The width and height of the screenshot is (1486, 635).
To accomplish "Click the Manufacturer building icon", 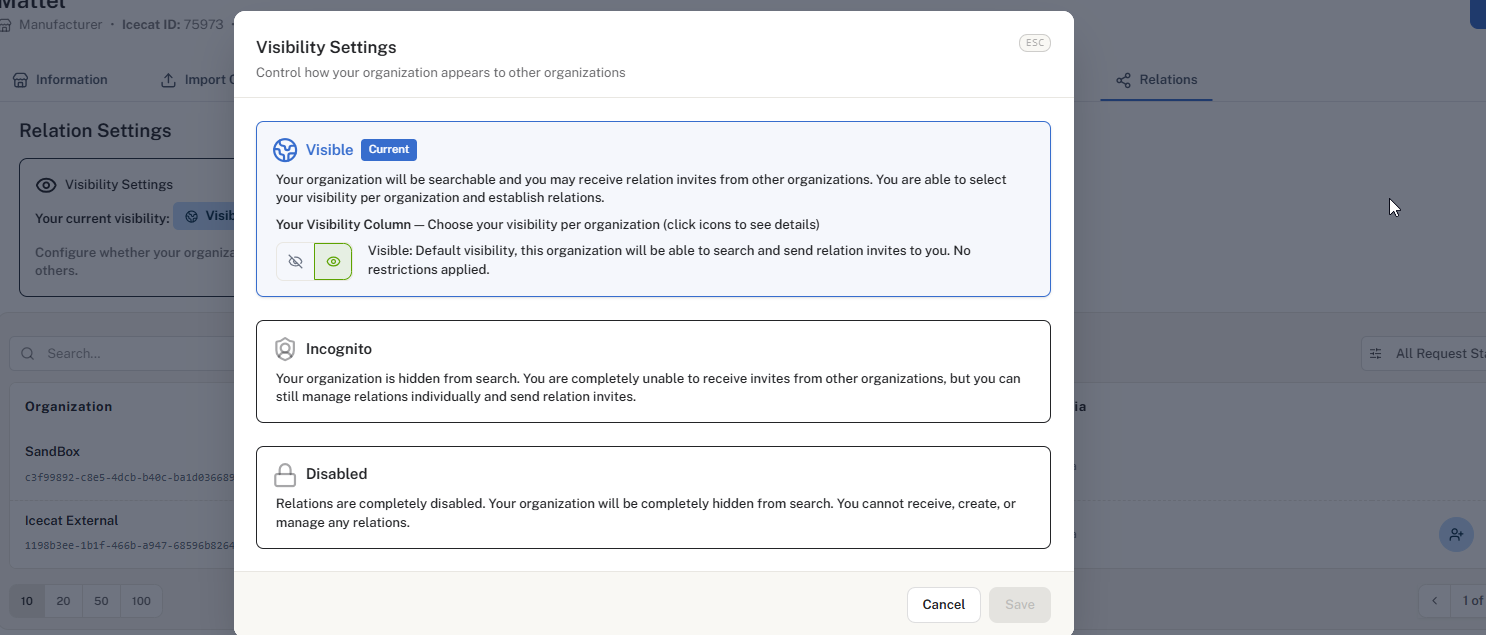I will [x=7, y=24].
